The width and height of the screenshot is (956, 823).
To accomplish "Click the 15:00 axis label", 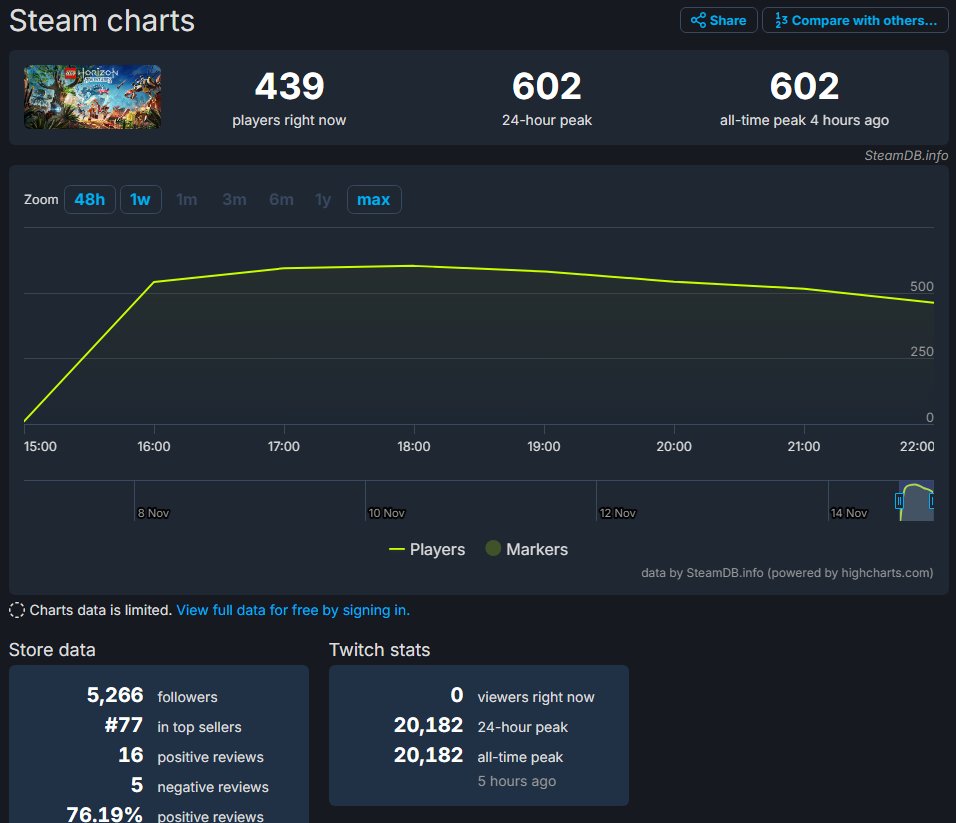I will (x=40, y=446).
